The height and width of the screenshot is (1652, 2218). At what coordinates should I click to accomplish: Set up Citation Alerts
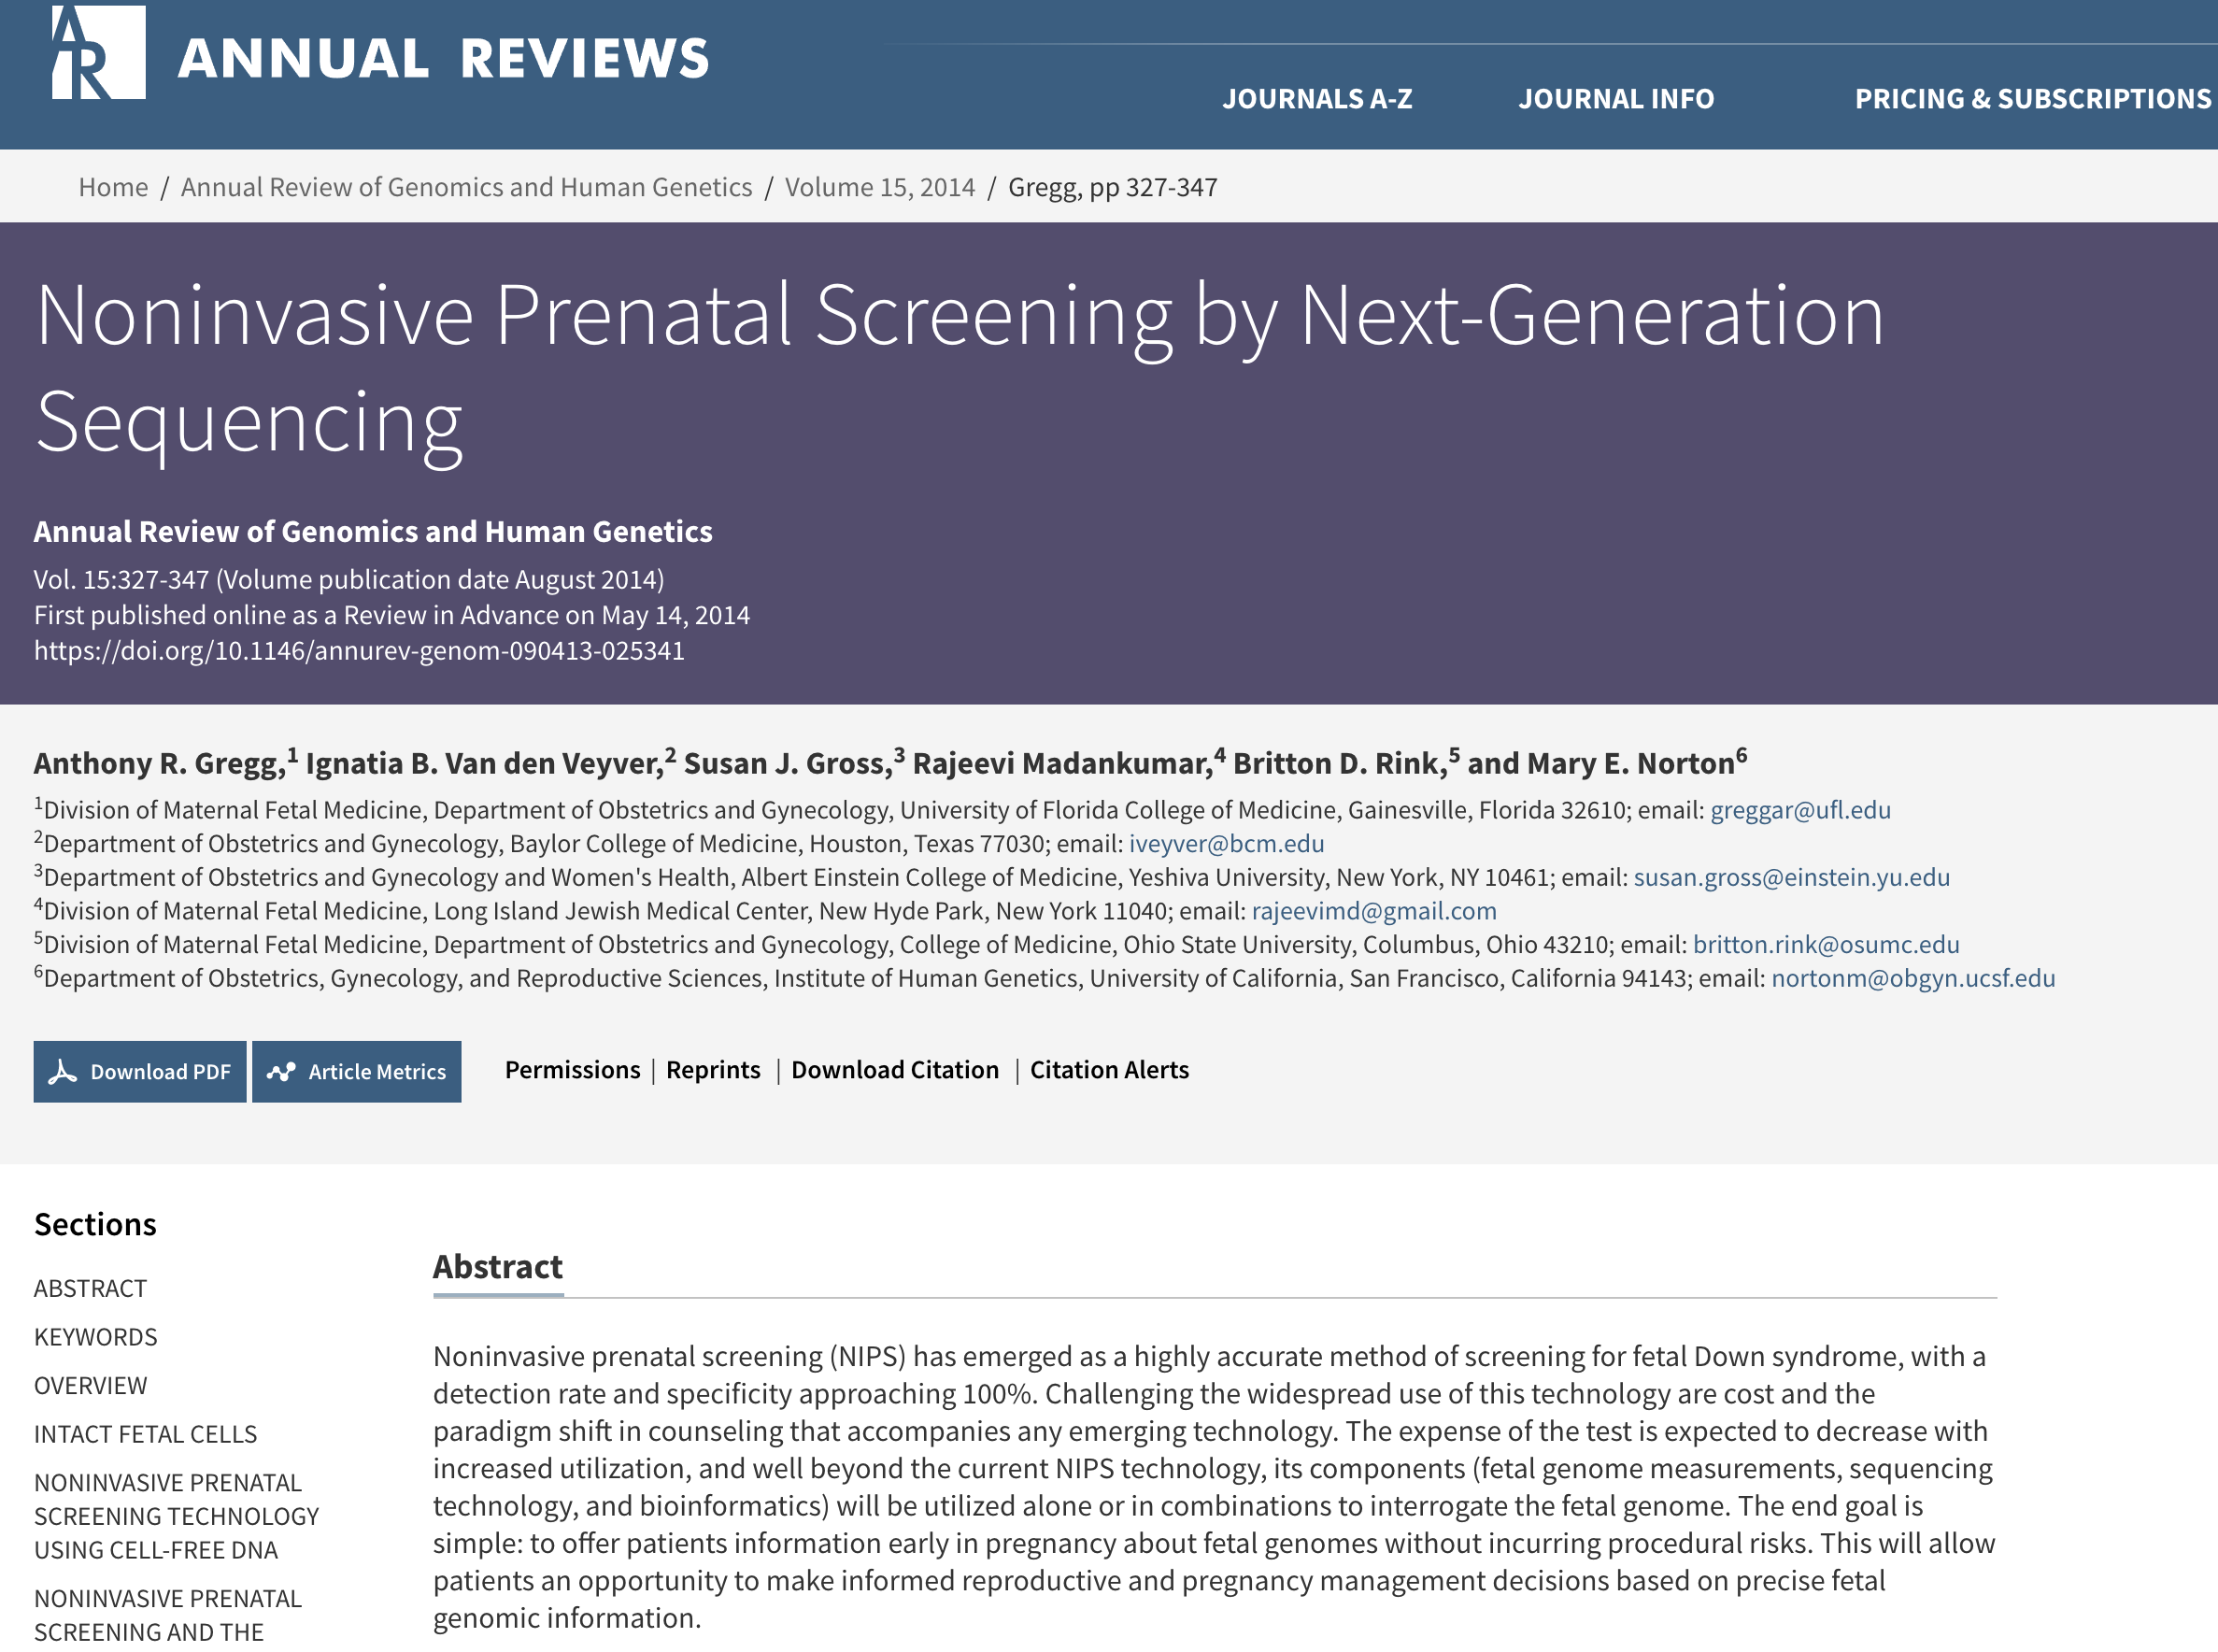pos(1109,1070)
